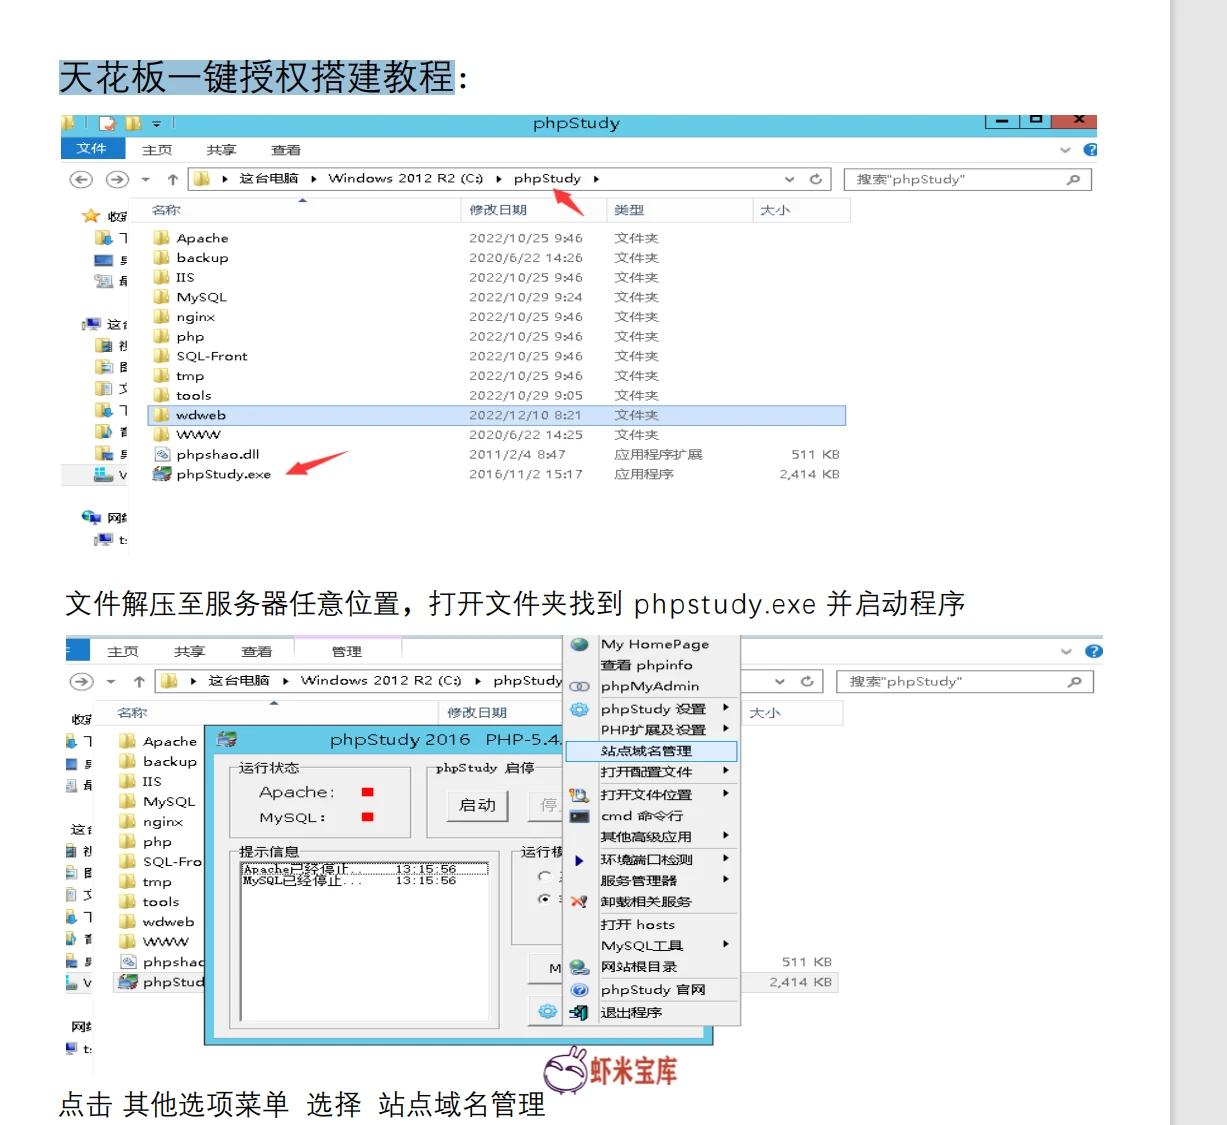Click Windows 2012 R2 (C:) breadcrumb in second Explorer
Screen dimensions: 1227x1125
click(x=380, y=680)
